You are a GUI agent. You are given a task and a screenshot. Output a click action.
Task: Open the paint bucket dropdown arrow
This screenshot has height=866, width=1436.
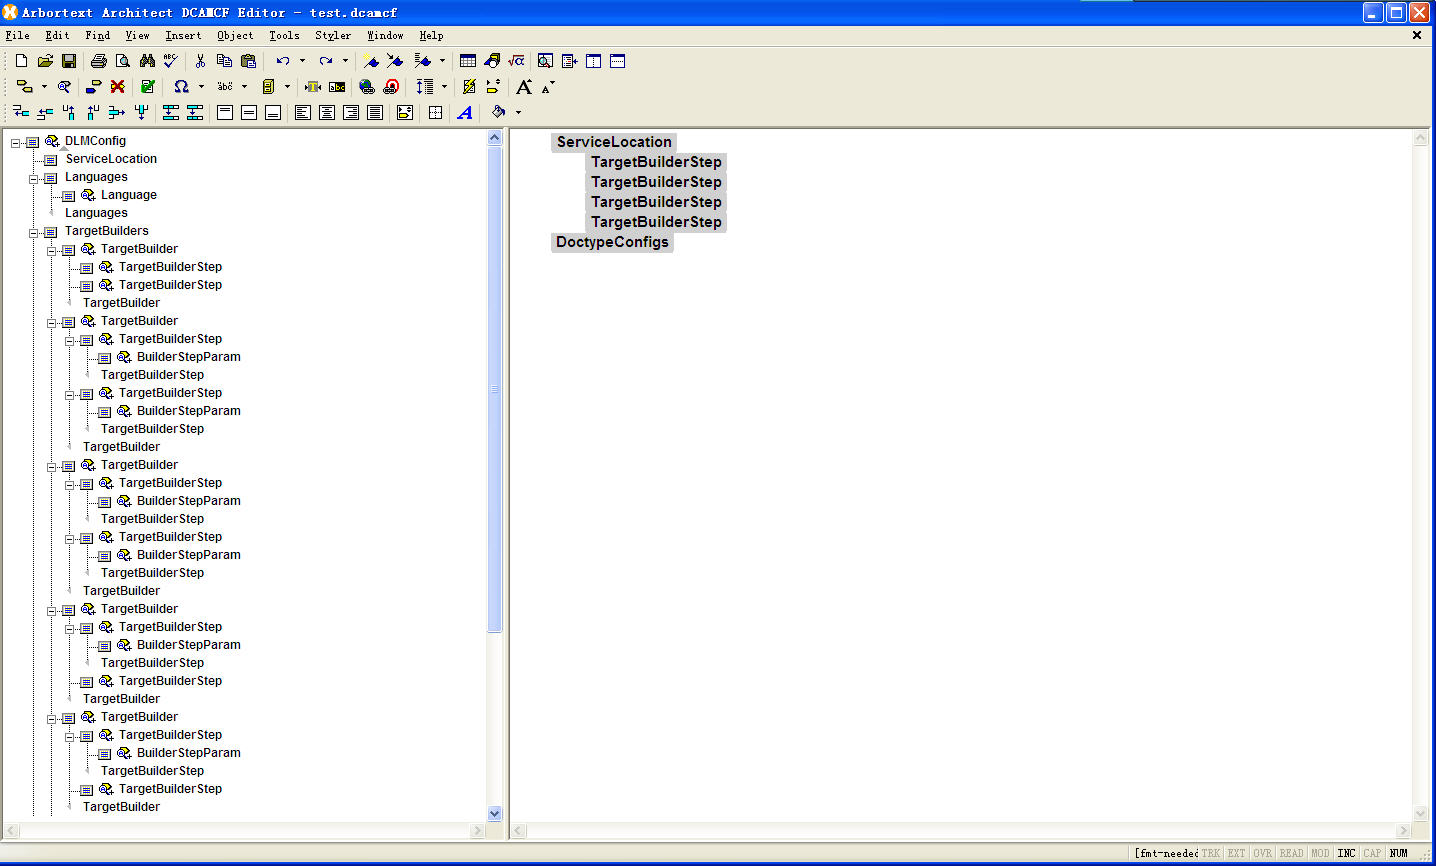[x=518, y=113]
